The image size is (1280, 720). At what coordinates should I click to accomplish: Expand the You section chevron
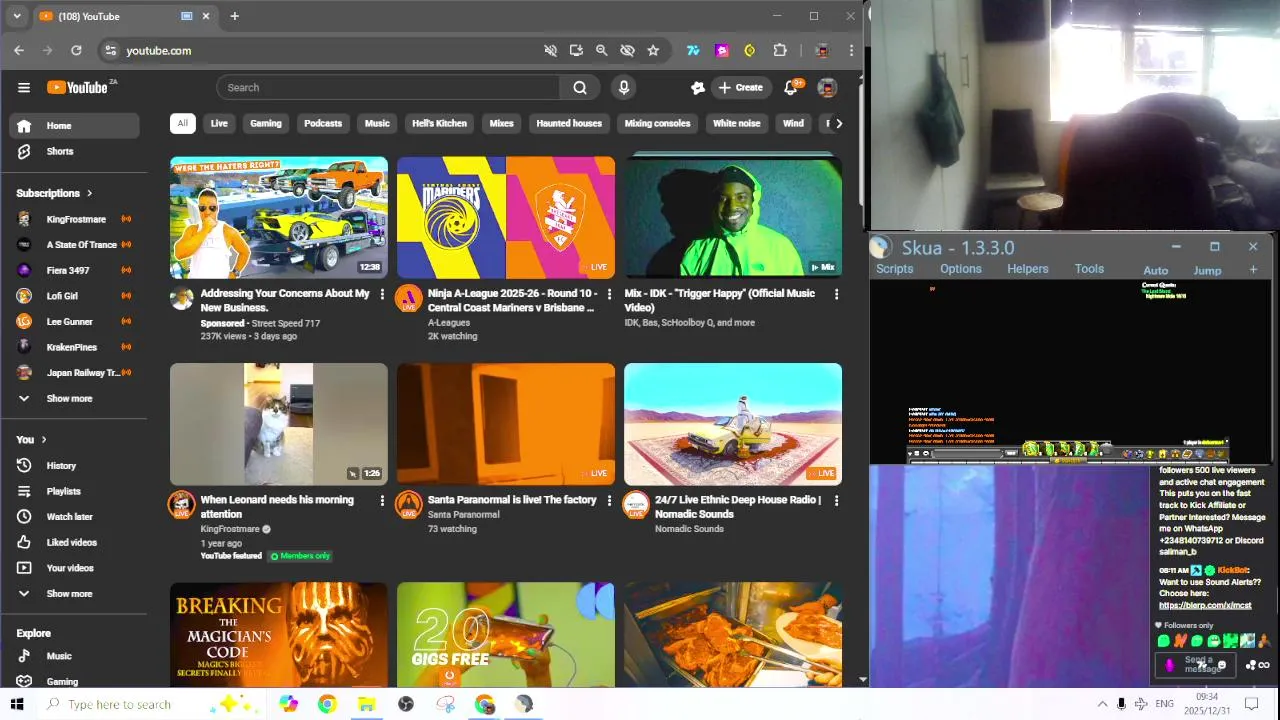(x=43, y=439)
